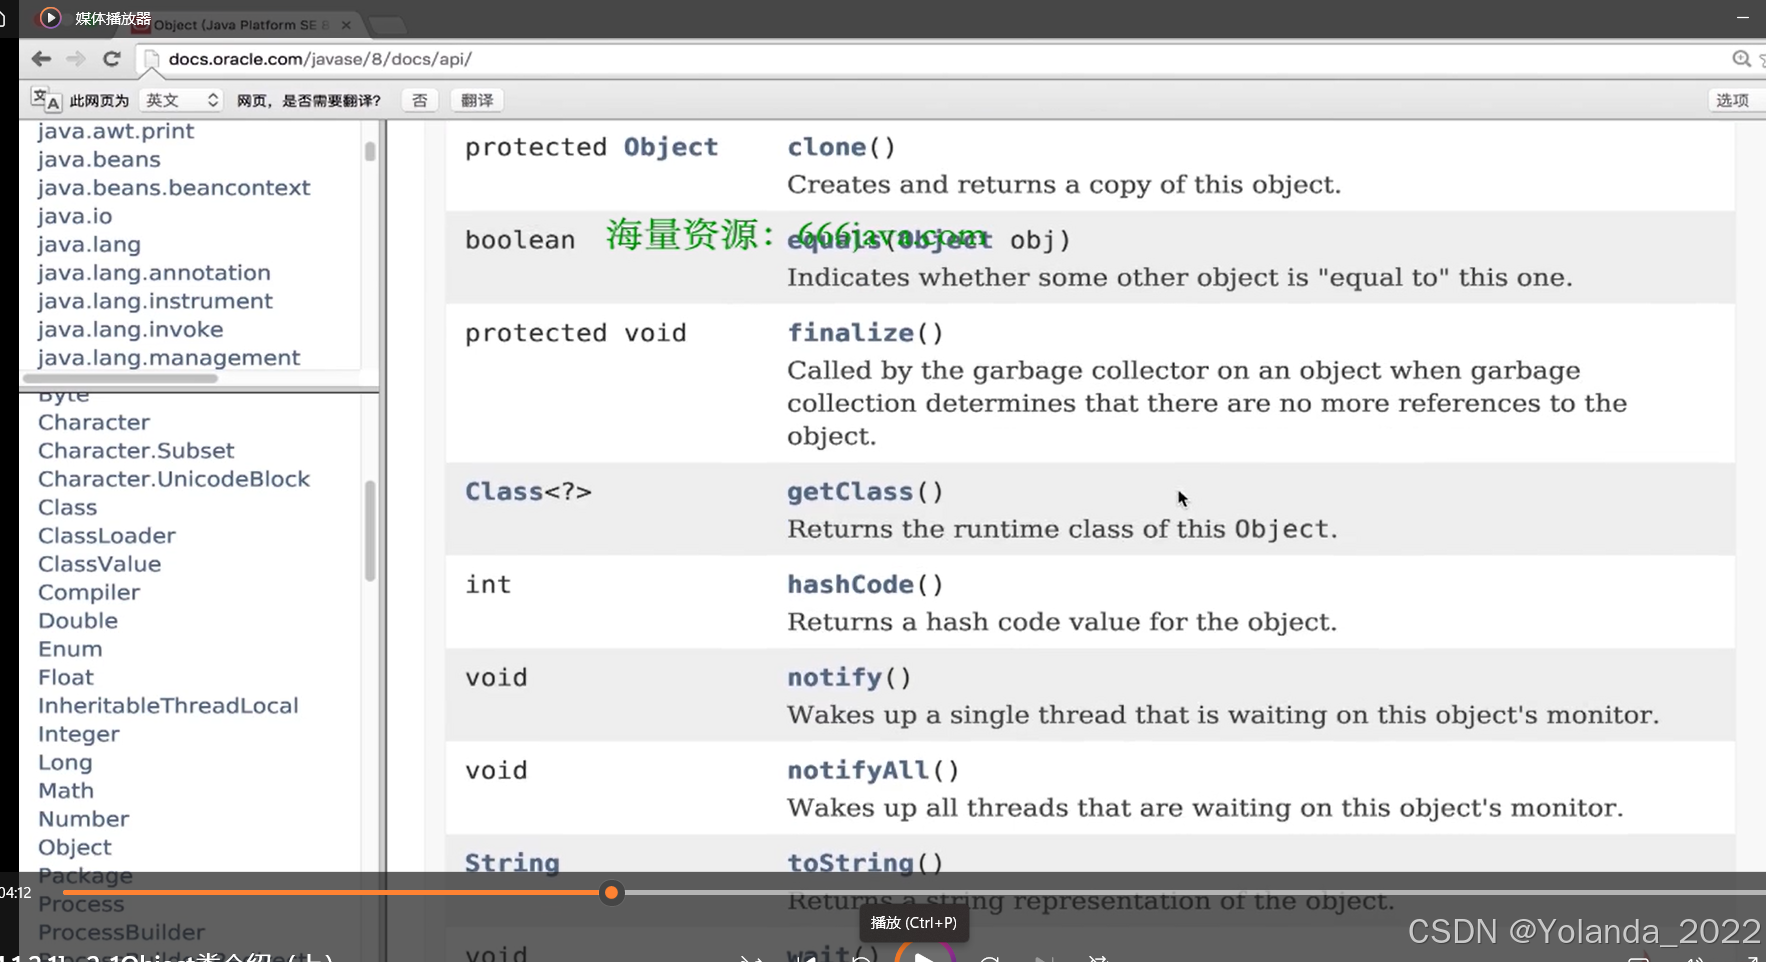1766x962 pixels.
Task: Open the ClassLoader class link
Action: 107,536
